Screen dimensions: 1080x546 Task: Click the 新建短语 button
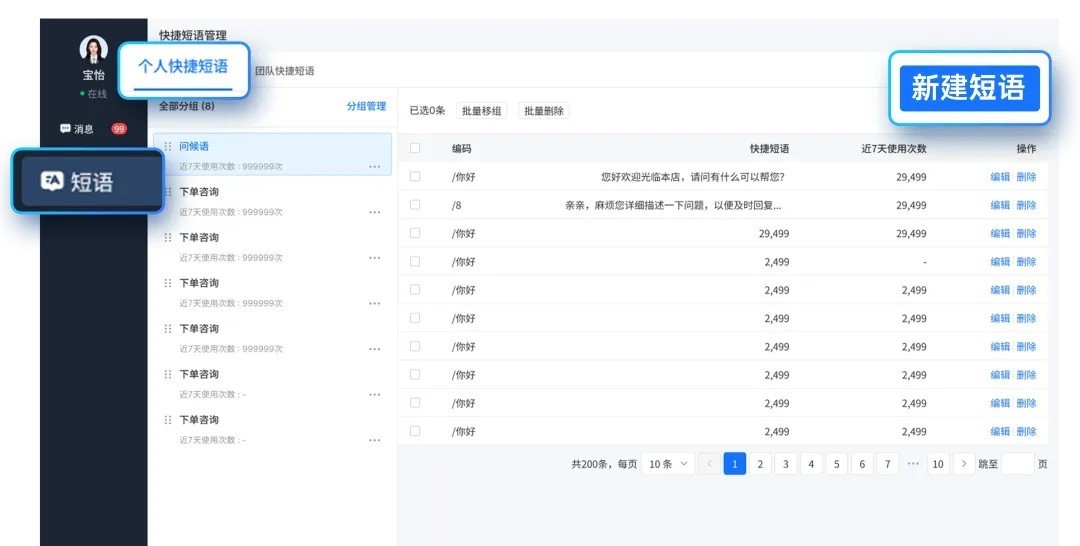(969, 88)
